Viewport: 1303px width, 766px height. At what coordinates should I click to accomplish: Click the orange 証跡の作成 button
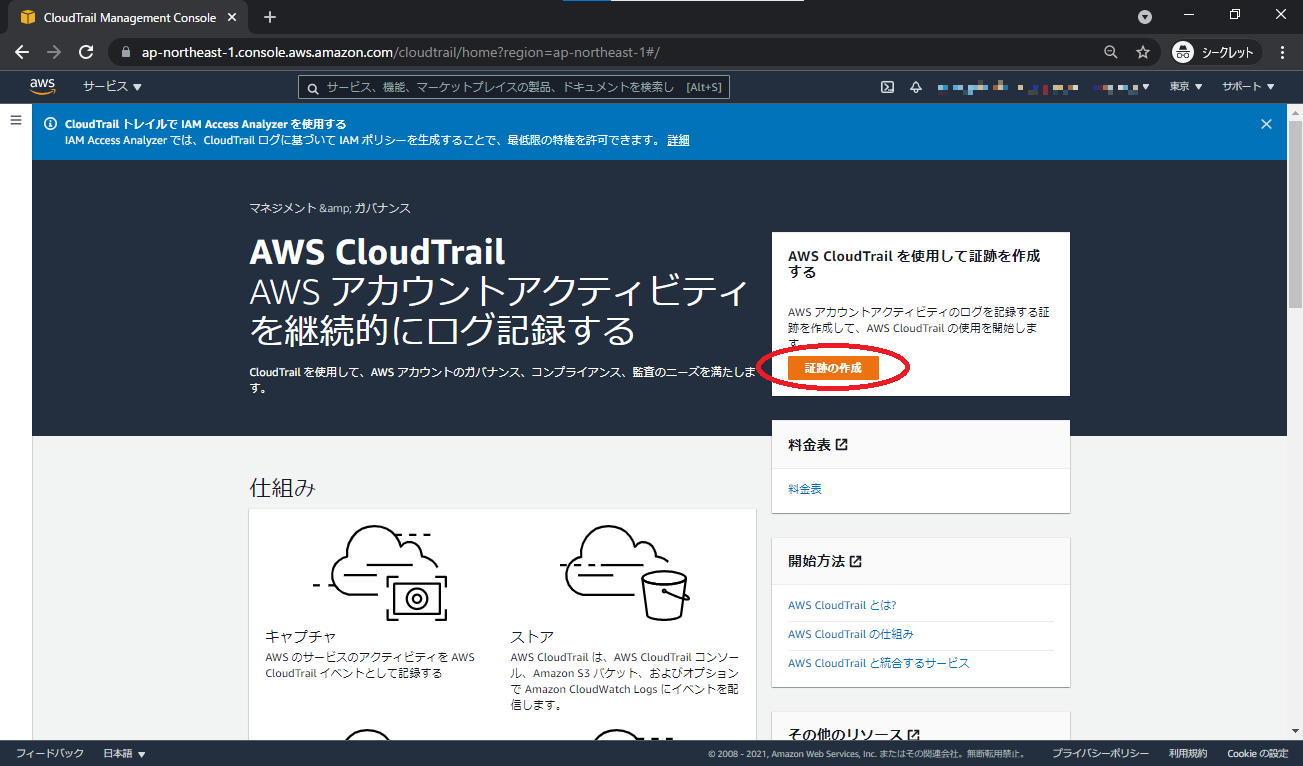click(x=833, y=368)
